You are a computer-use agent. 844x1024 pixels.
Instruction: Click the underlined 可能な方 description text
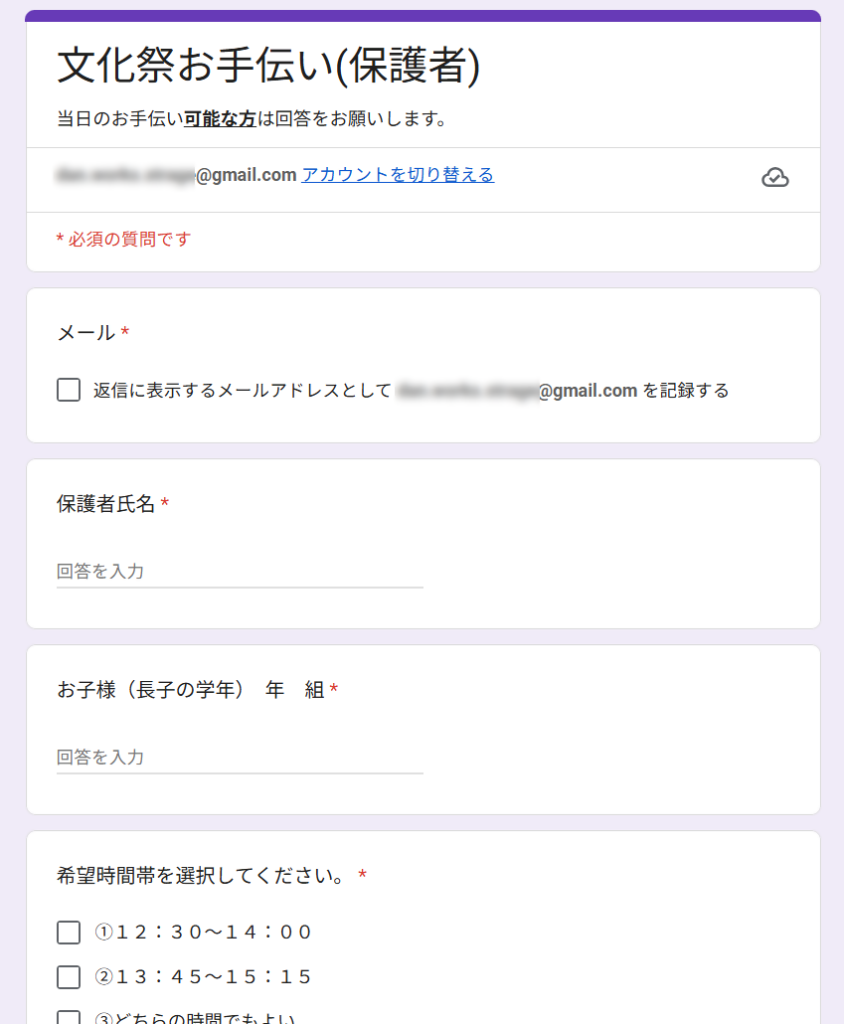(x=220, y=119)
